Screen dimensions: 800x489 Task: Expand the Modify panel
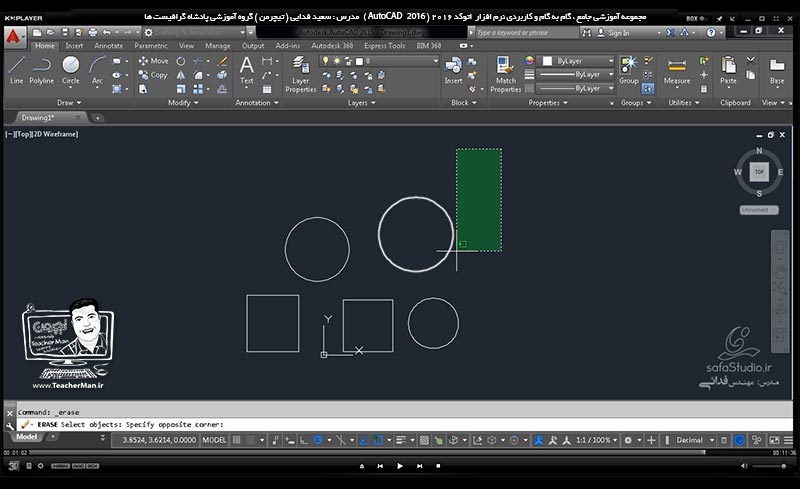click(x=183, y=103)
